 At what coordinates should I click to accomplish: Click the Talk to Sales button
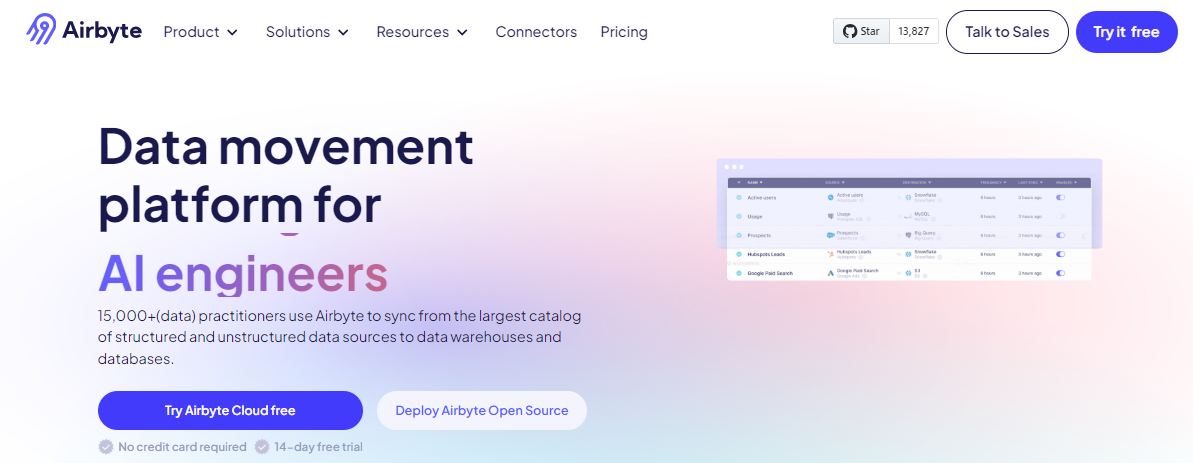tap(1007, 32)
